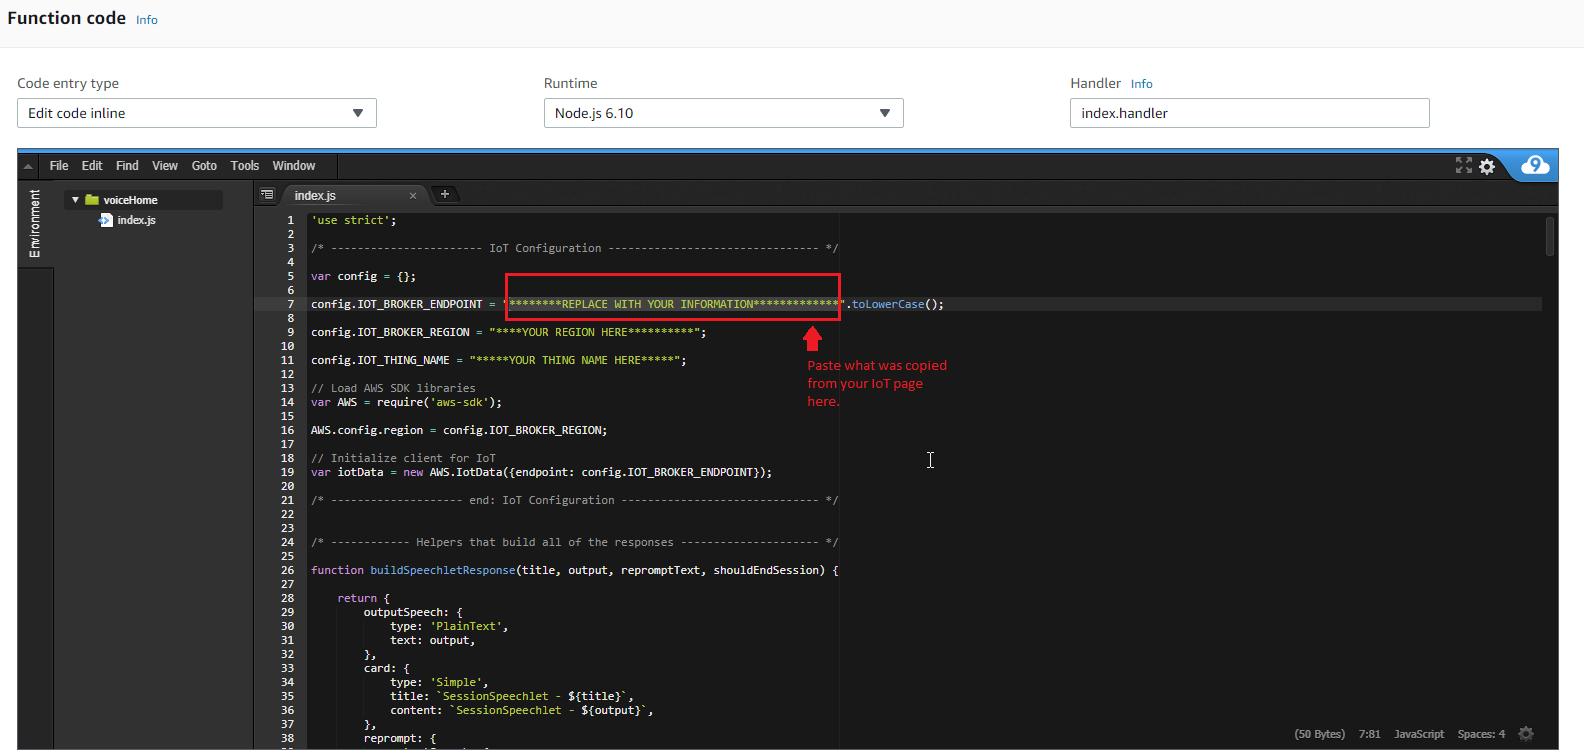Click the index.js file icon in tree
This screenshot has width=1584, height=753.
click(105, 220)
